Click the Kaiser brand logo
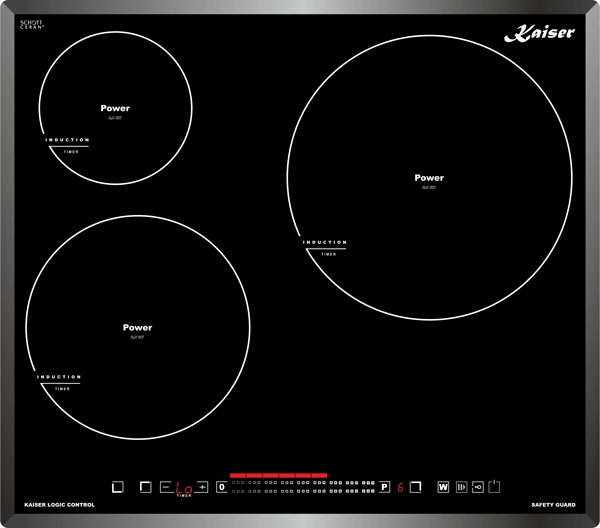This screenshot has height=528, width=600. pos(538,33)
